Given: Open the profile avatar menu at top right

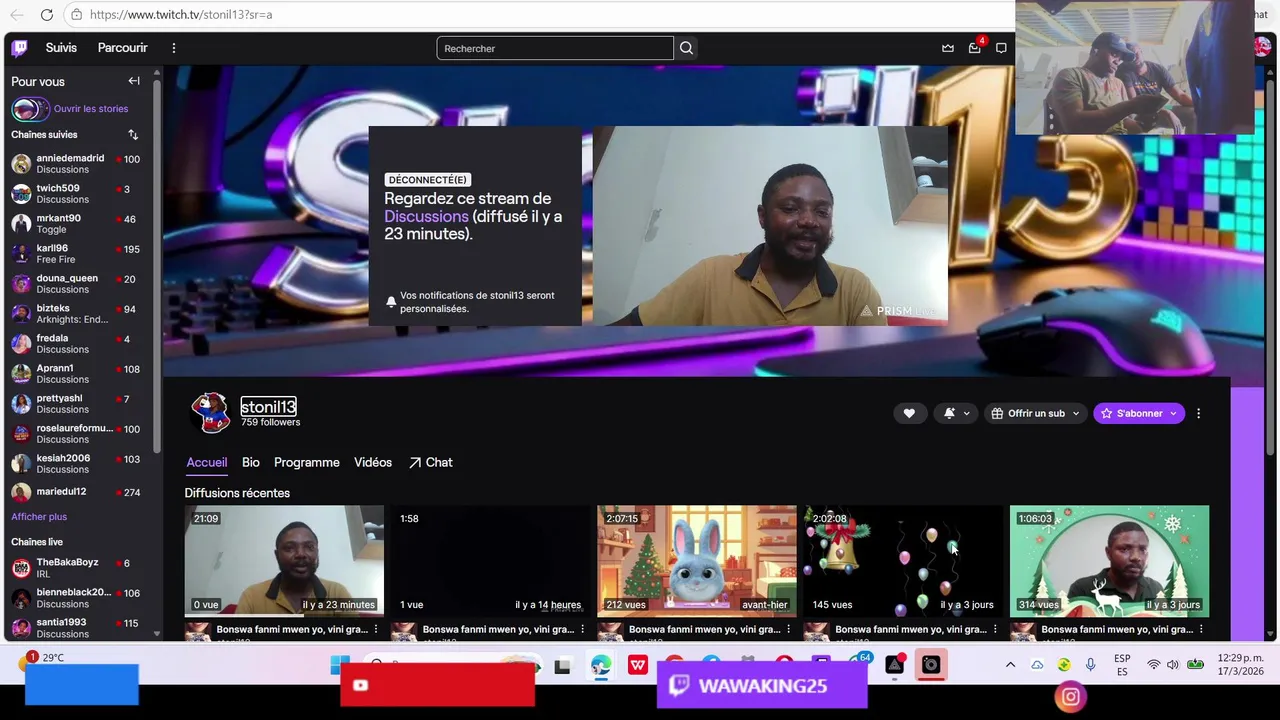Looking at the screenshot, I should tap(1262, 47).
